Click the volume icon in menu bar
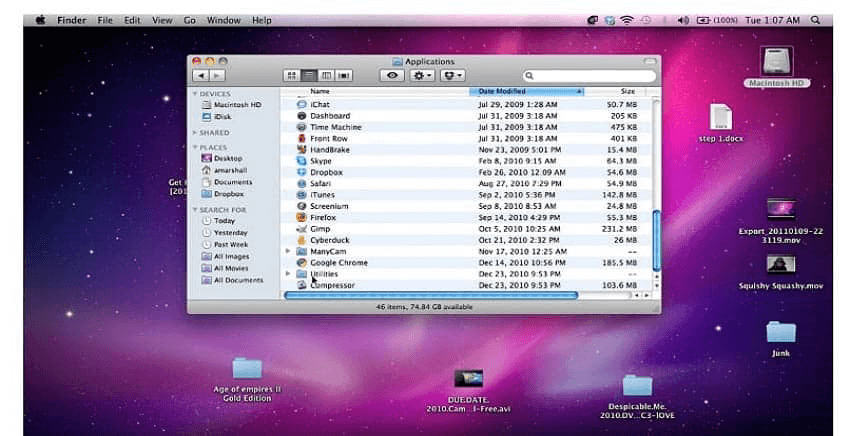 (x=683, y=20)
